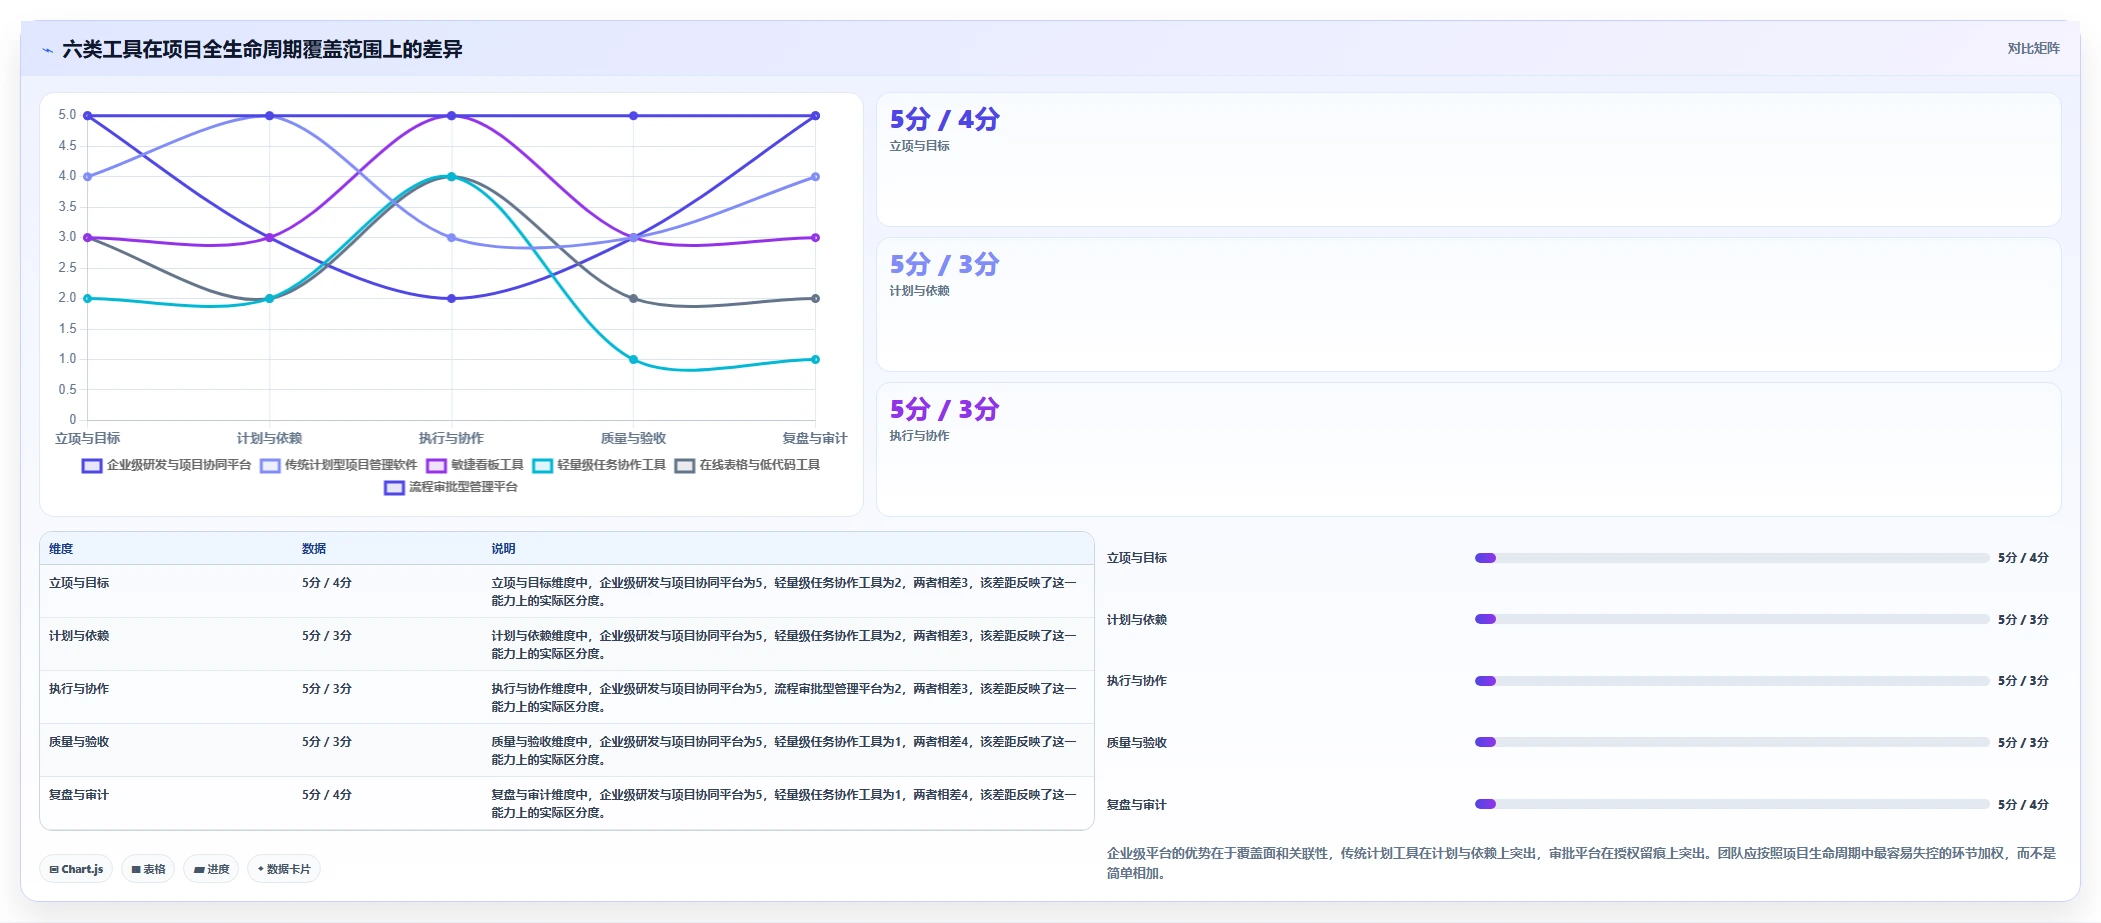
Task: Click the 5分 / 4分 value in 复盘与审计 table row
Action: point(327,795)
